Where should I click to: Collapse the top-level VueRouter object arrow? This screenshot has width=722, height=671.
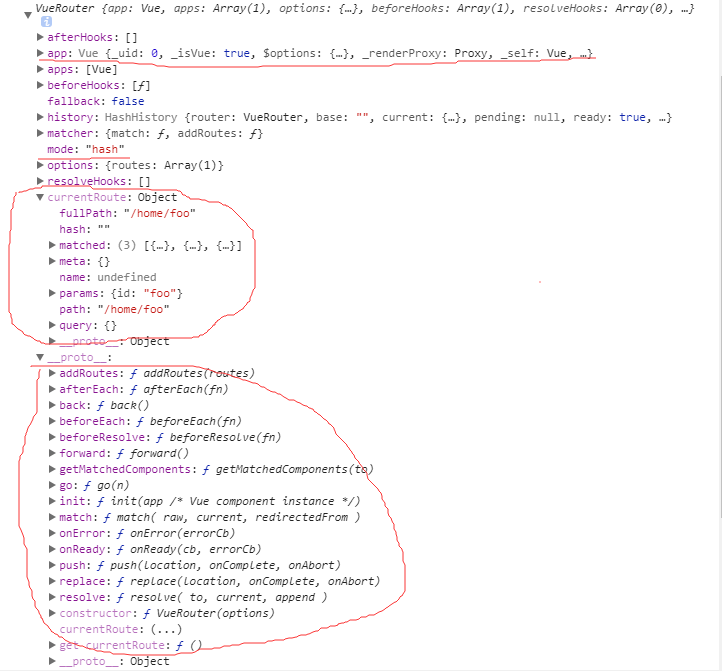pyautogui.click(x=28, y=15)
